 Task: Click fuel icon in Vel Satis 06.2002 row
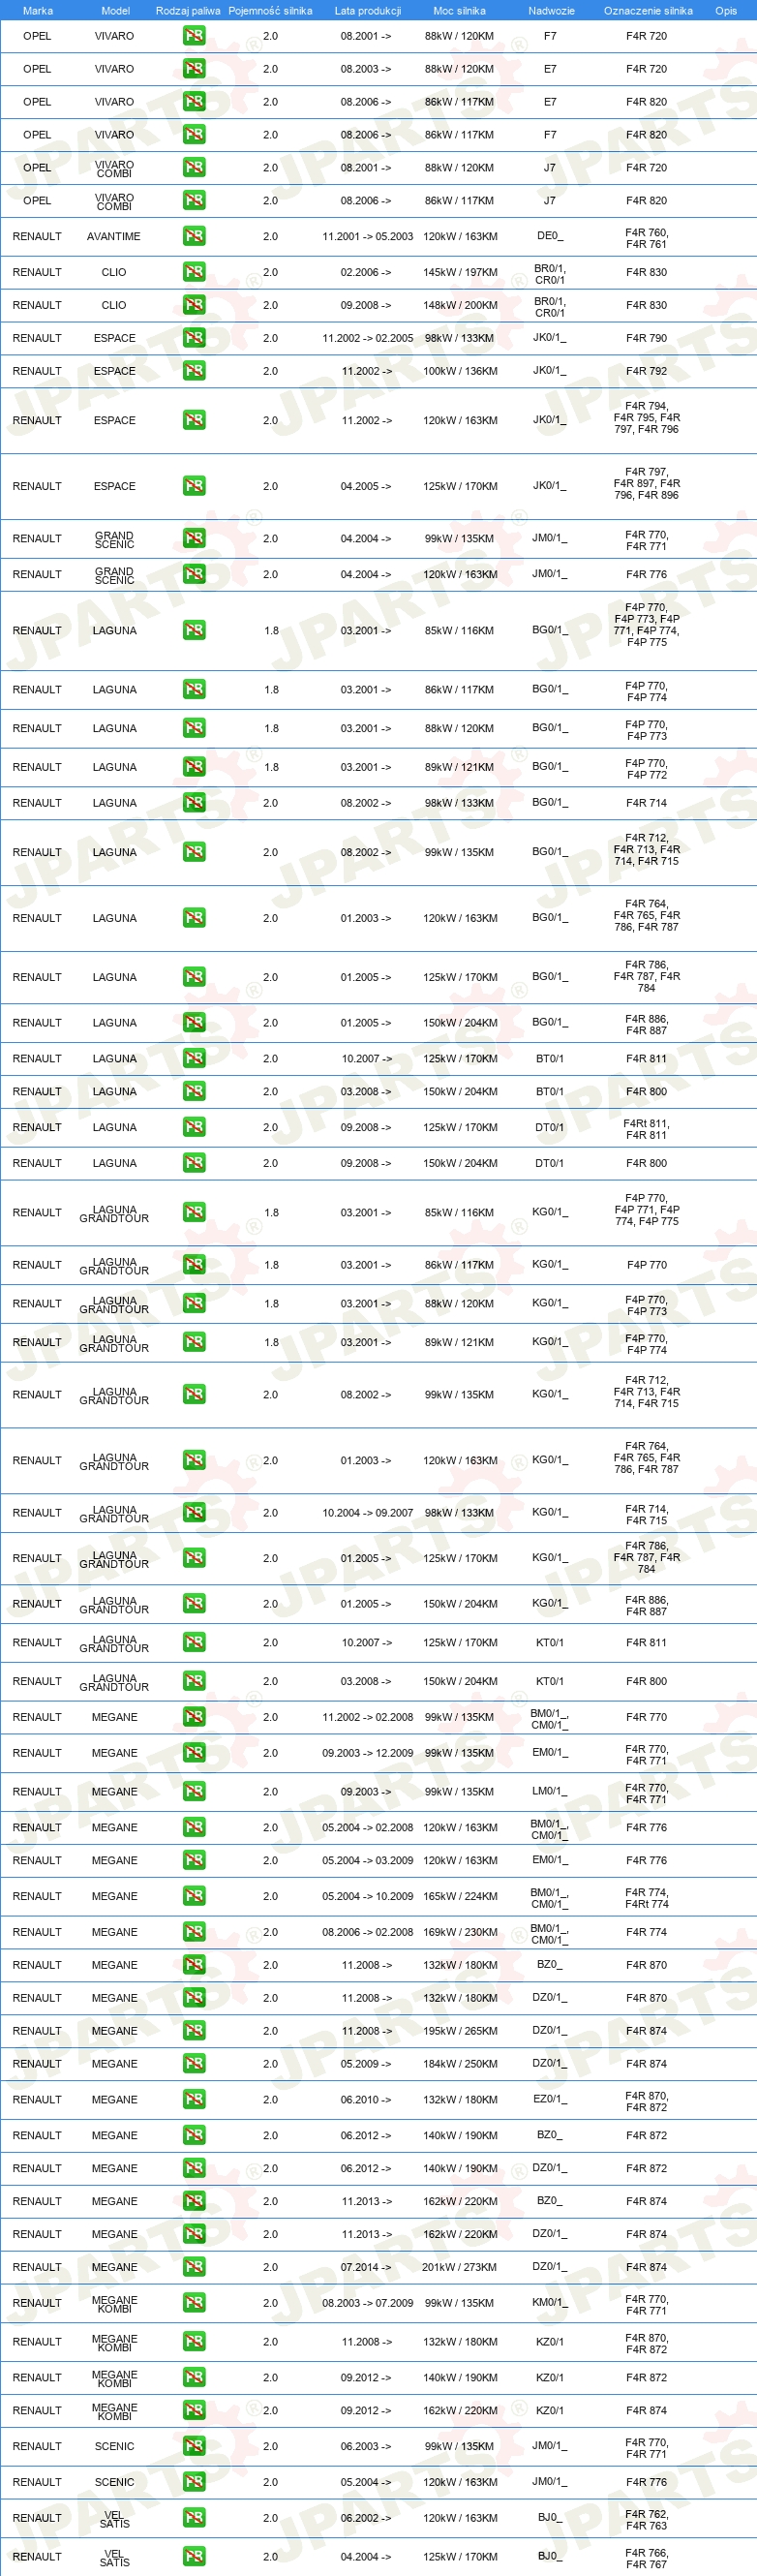(194, 2518)
